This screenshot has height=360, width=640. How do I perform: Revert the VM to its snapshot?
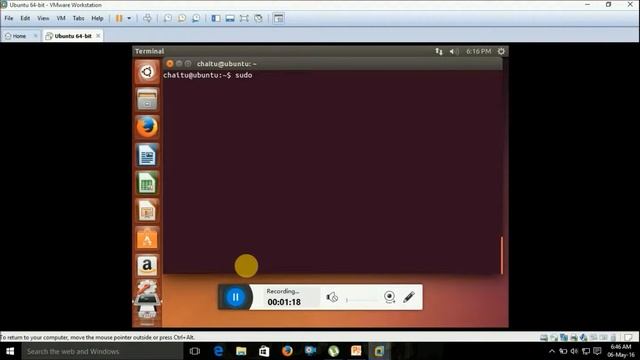pos(182,18)
